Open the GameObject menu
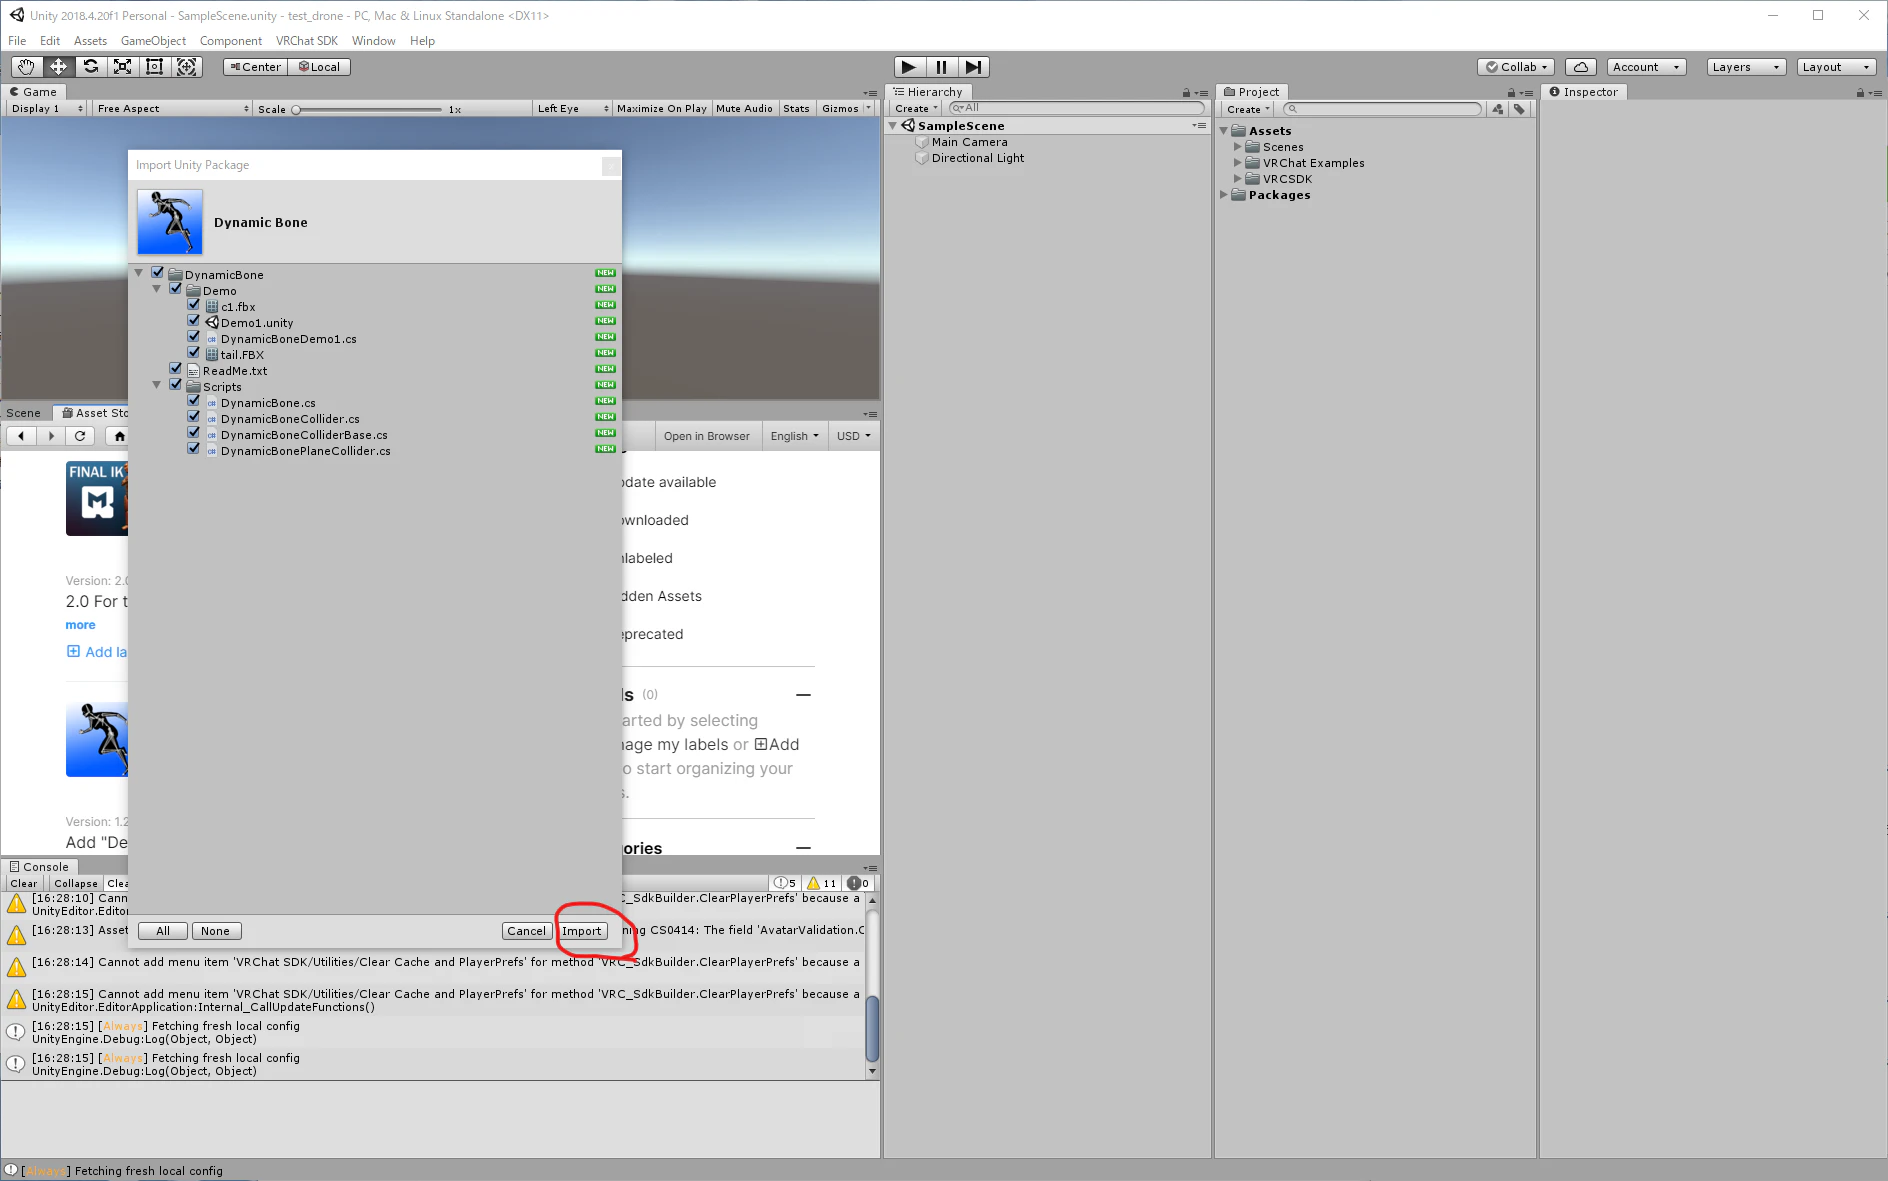1888x1181 pixels. pos(153,41)
